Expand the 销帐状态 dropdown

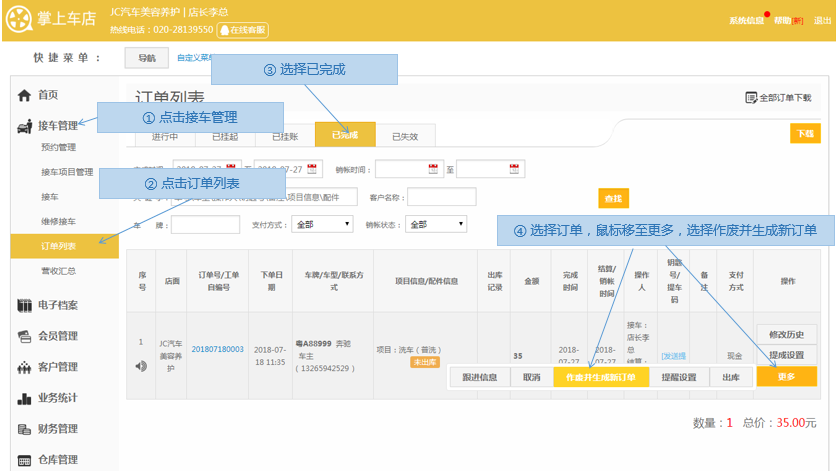[437, 225]
